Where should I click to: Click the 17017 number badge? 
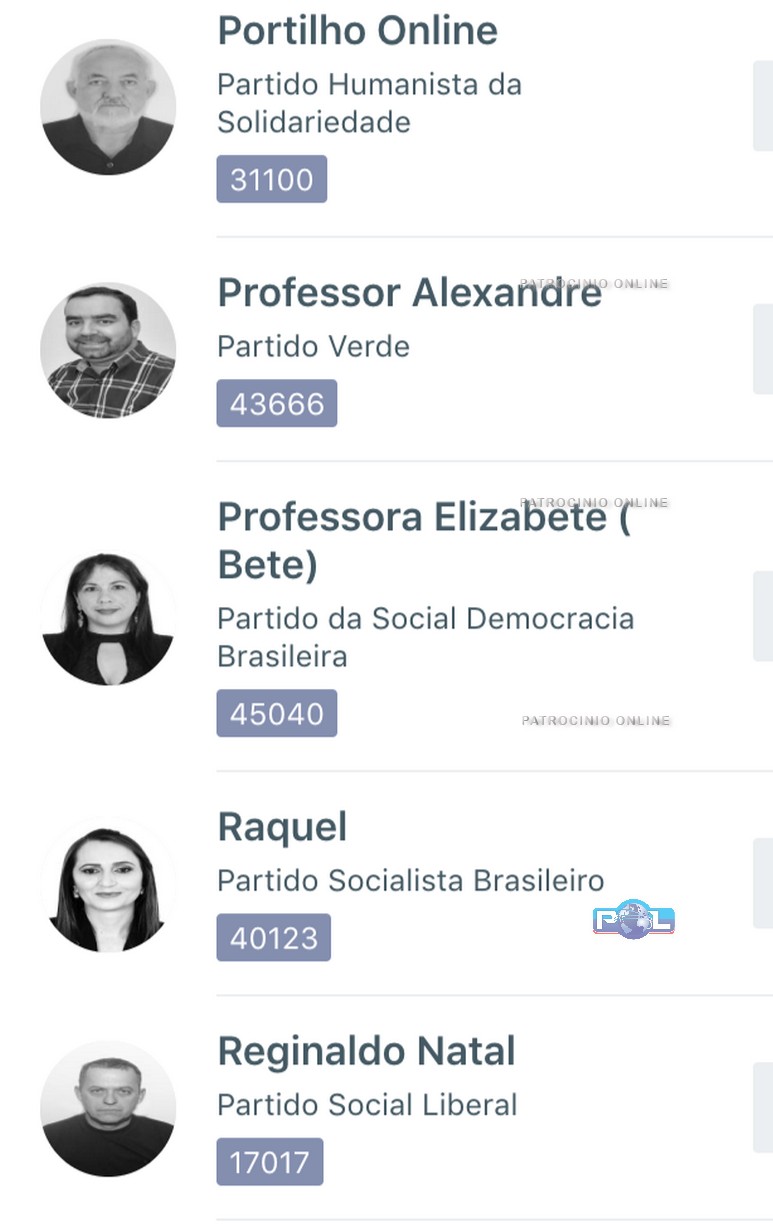269,1162
